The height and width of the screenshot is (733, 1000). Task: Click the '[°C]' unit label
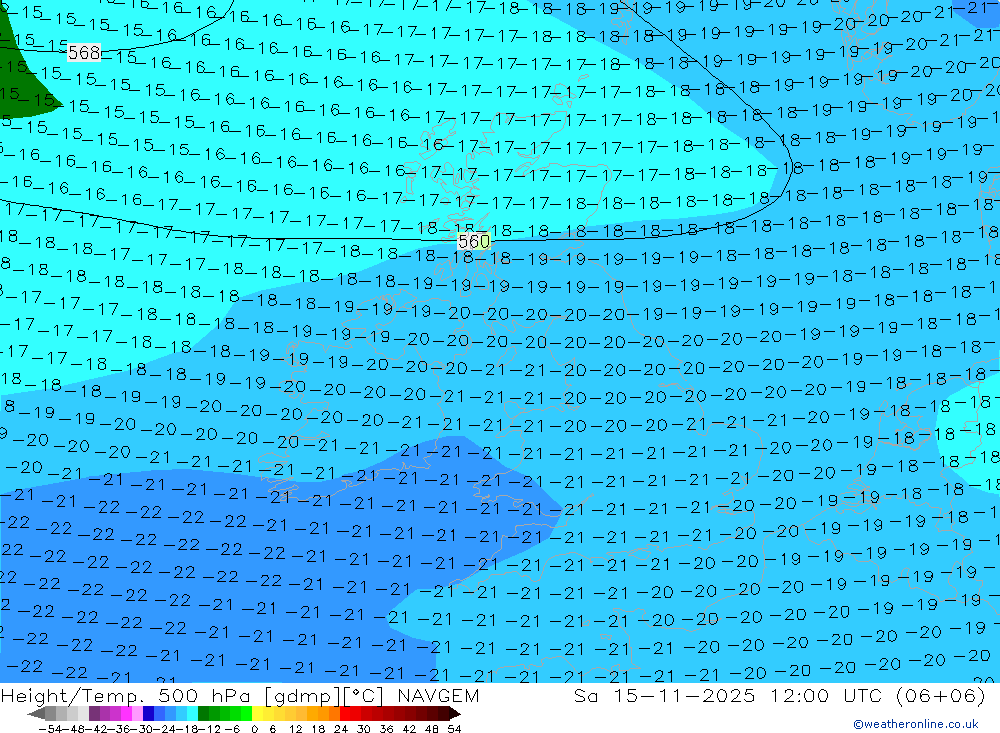point(364,696)
